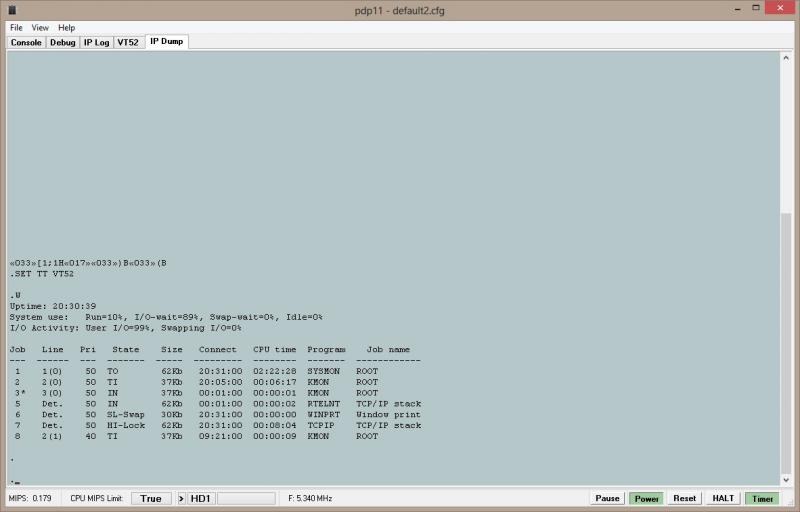Switch to the Debug tab
Screen dimensions: 800x512
pyautogui.click(x=62, y=42)
